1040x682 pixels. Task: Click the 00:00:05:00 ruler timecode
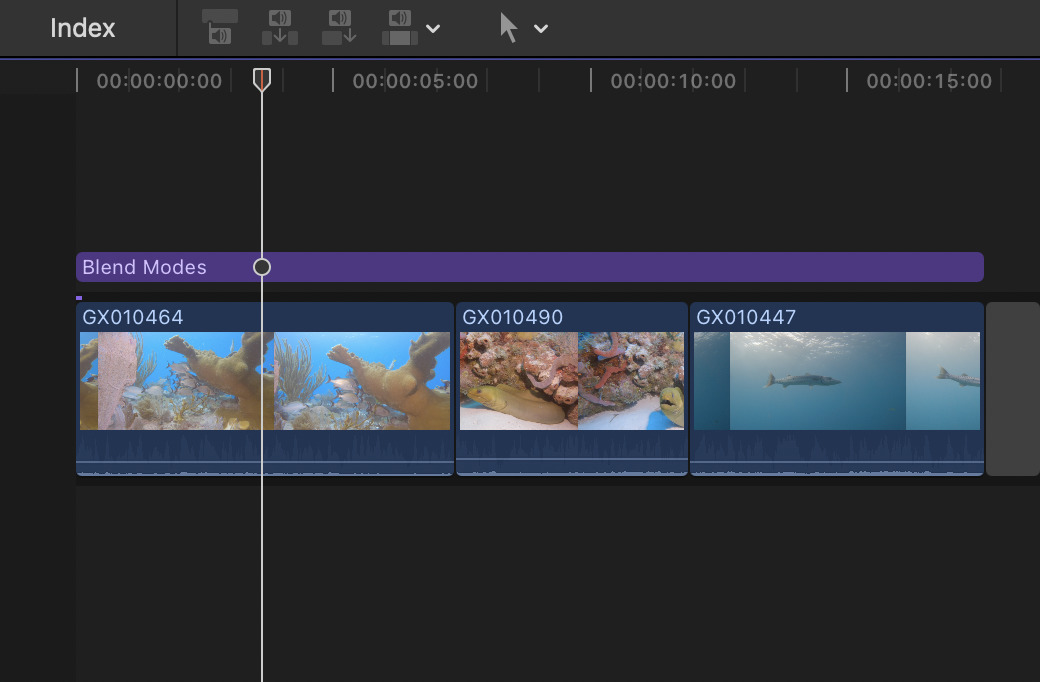pos(415,81)
